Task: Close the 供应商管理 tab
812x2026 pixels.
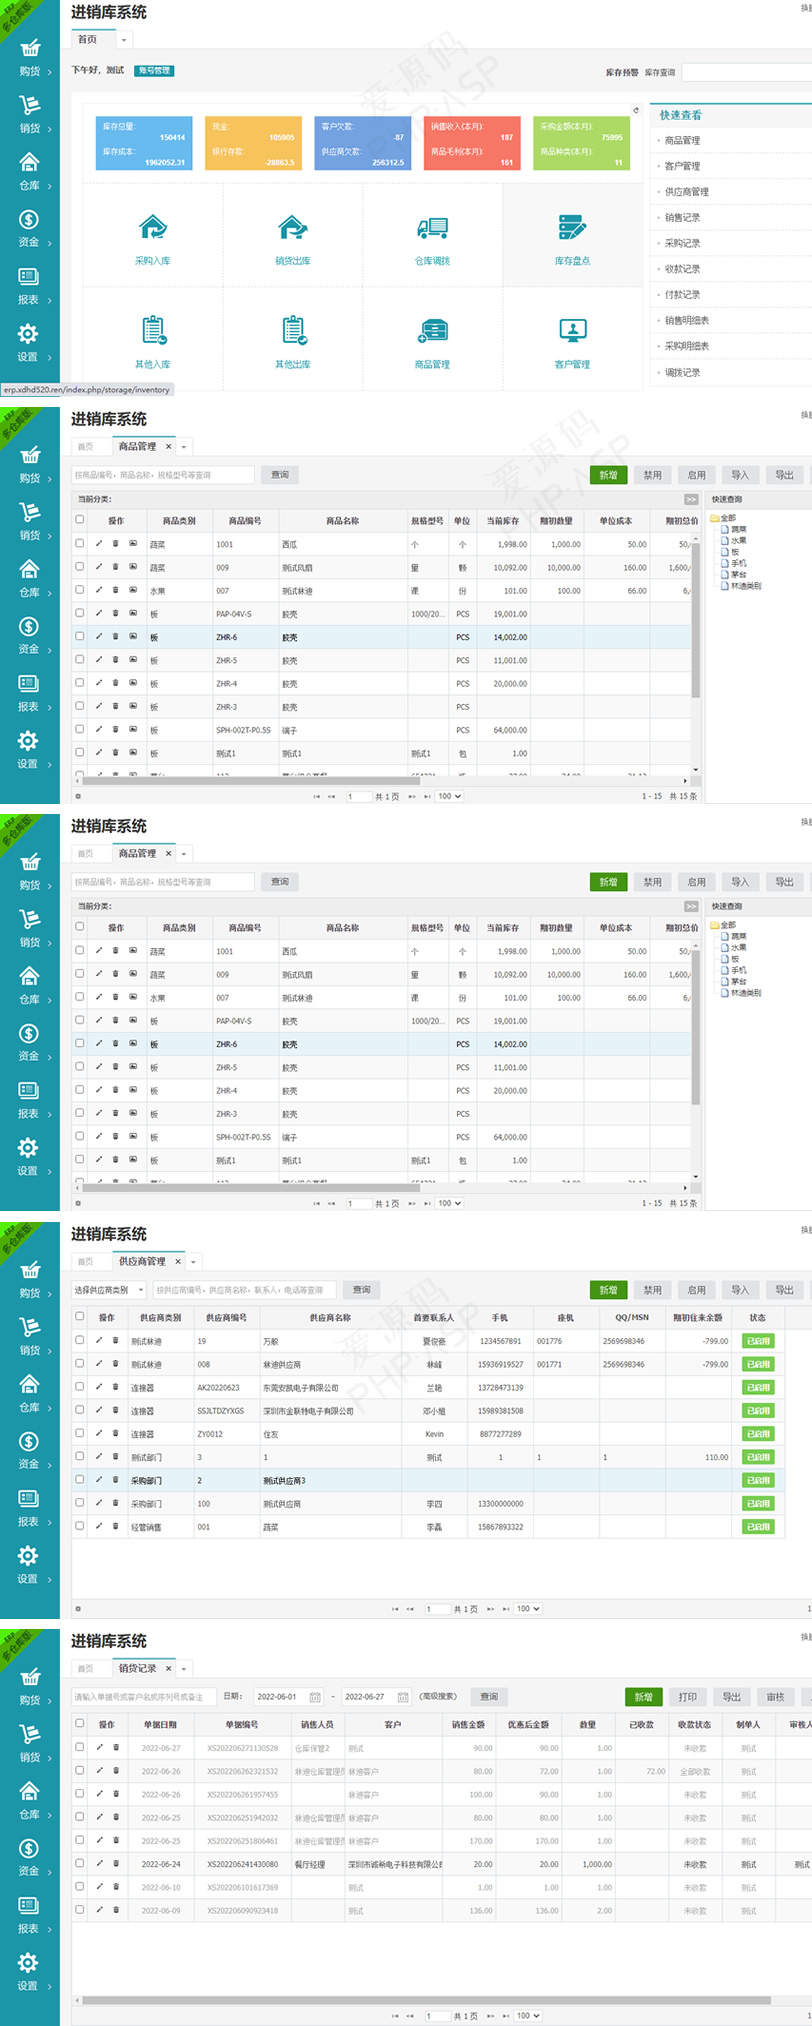Action: [177, 1262]
